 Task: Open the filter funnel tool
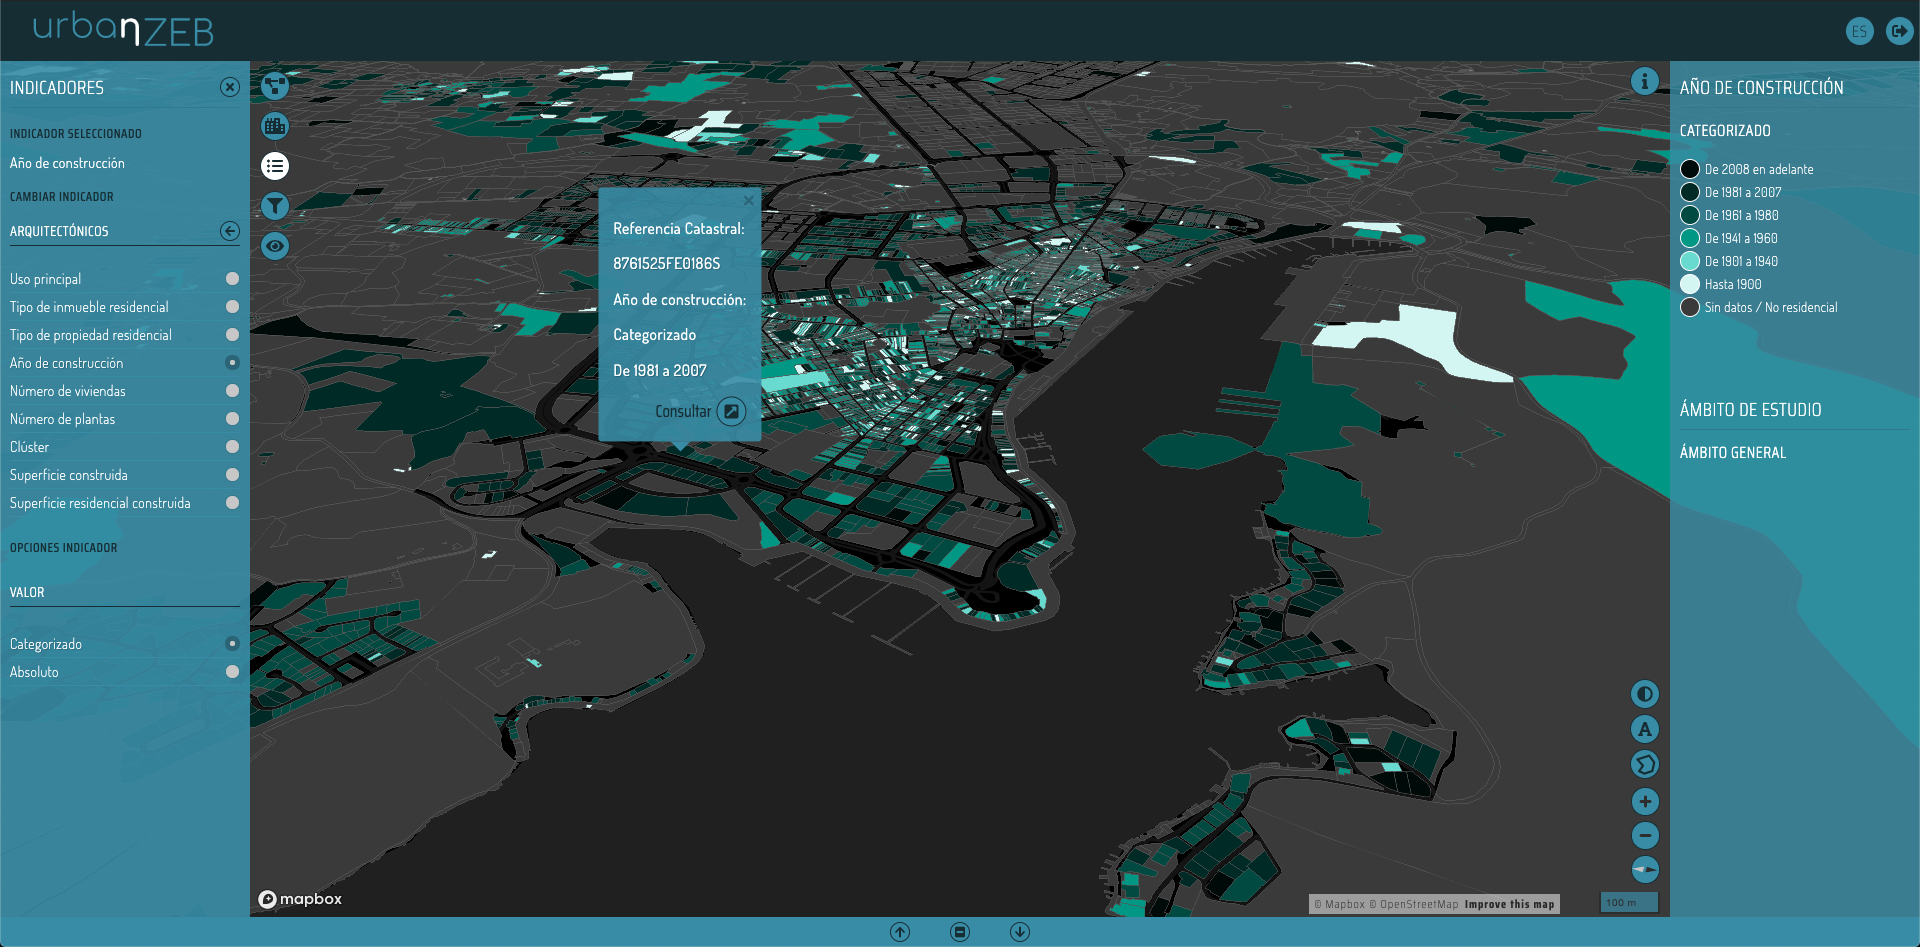tap(275, 206)
